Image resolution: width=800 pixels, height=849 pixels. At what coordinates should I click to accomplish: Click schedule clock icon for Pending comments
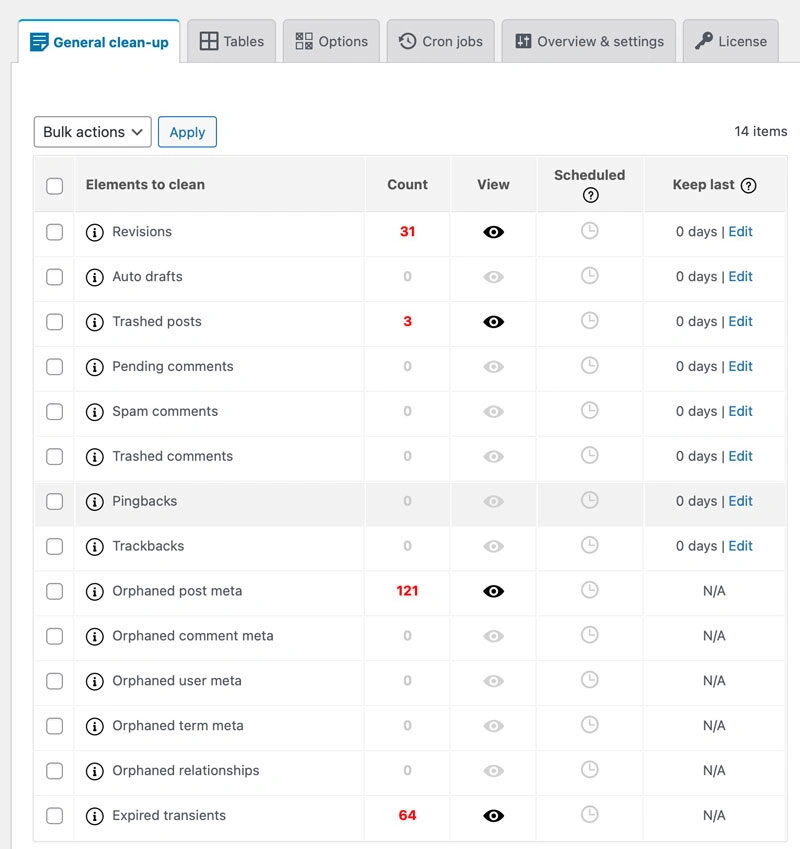click(x=589, y=365)
